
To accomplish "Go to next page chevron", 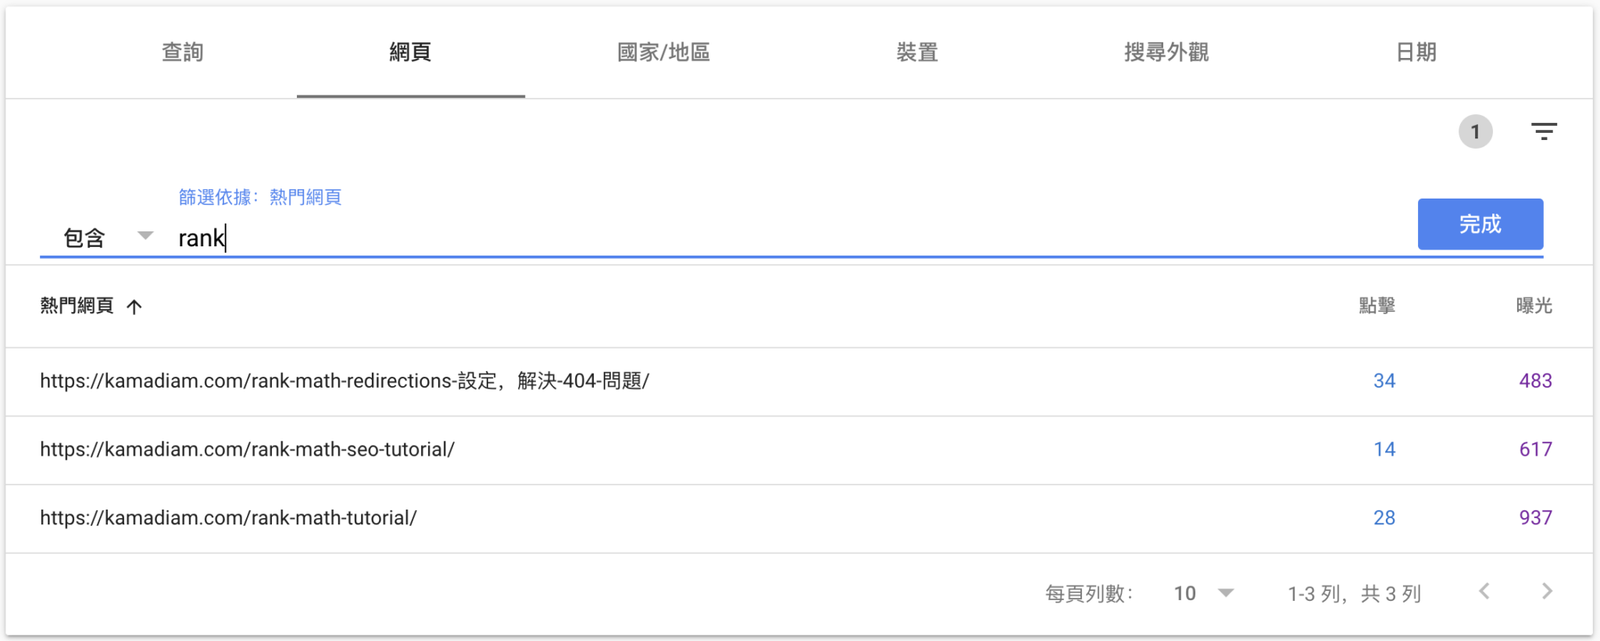I will pyautogui.click(x=1547, y=592).
